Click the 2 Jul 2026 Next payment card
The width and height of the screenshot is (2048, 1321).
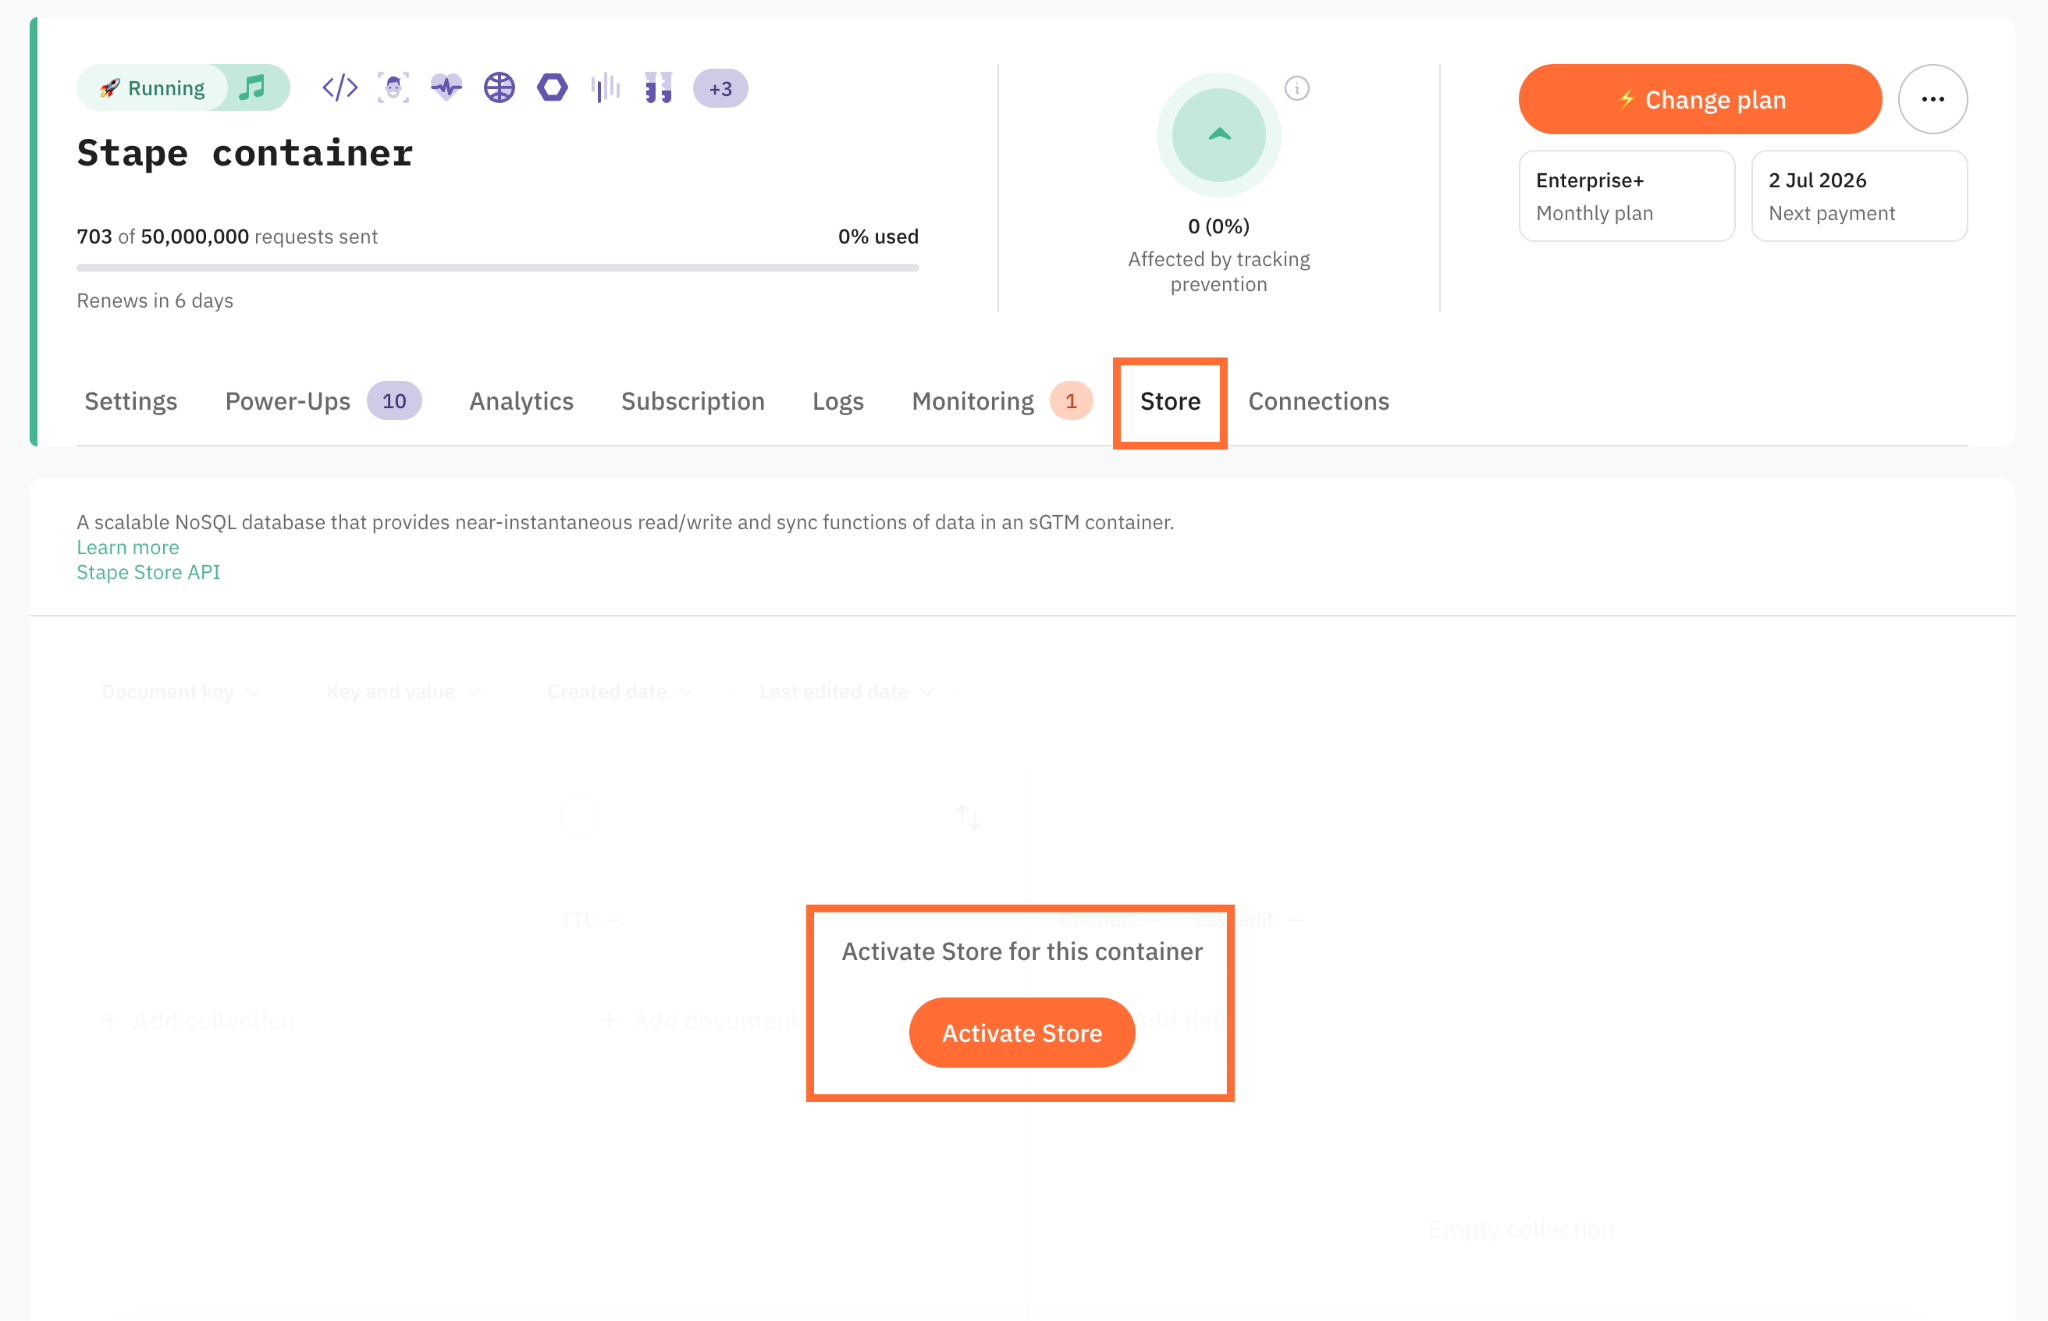[1860, 196]
